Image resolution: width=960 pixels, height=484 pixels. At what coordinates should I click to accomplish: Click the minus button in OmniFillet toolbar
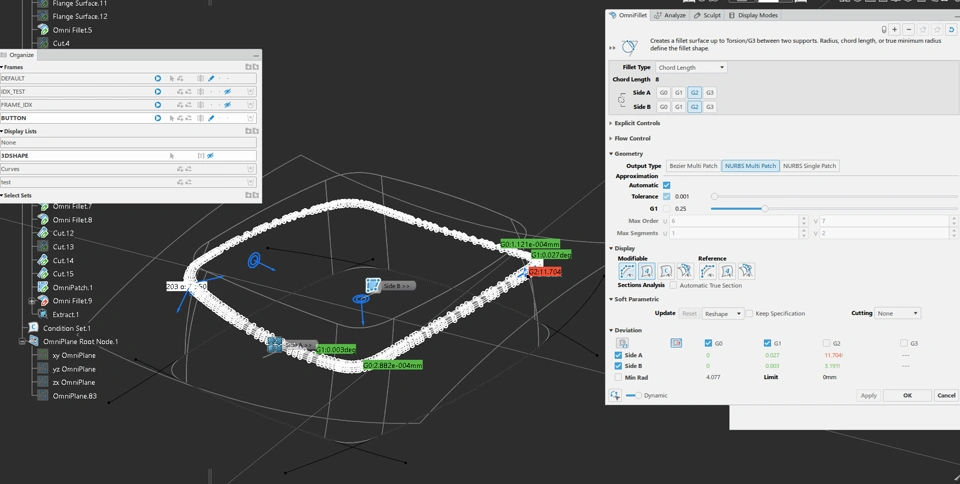coord(909,29)
